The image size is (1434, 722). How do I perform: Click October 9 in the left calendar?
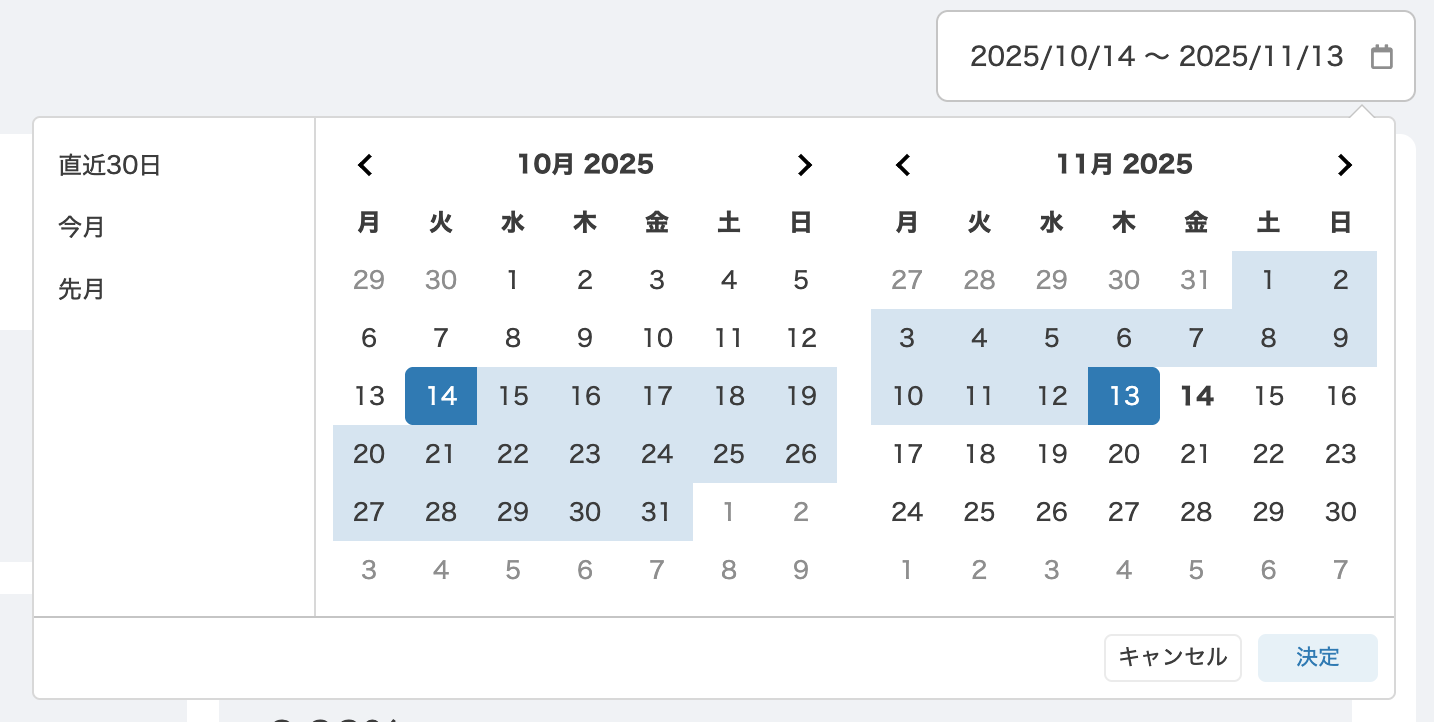coord(585,338)
